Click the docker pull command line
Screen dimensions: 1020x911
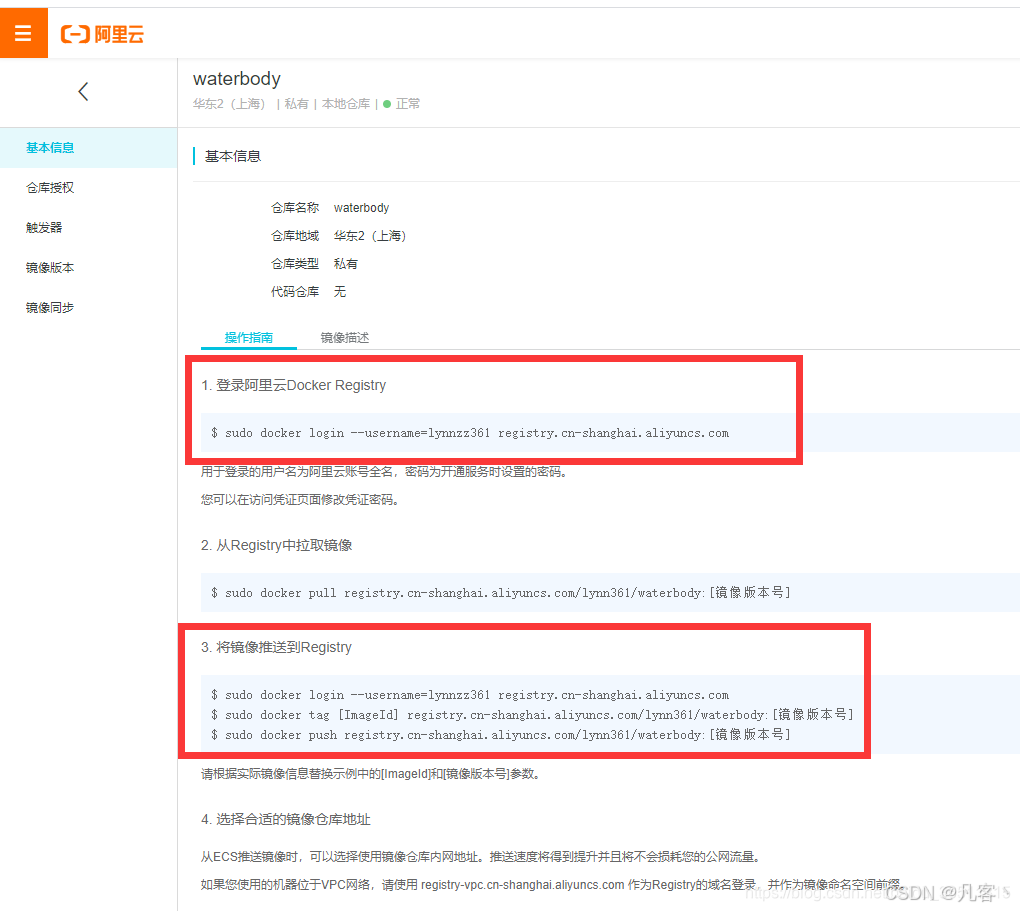500,593
